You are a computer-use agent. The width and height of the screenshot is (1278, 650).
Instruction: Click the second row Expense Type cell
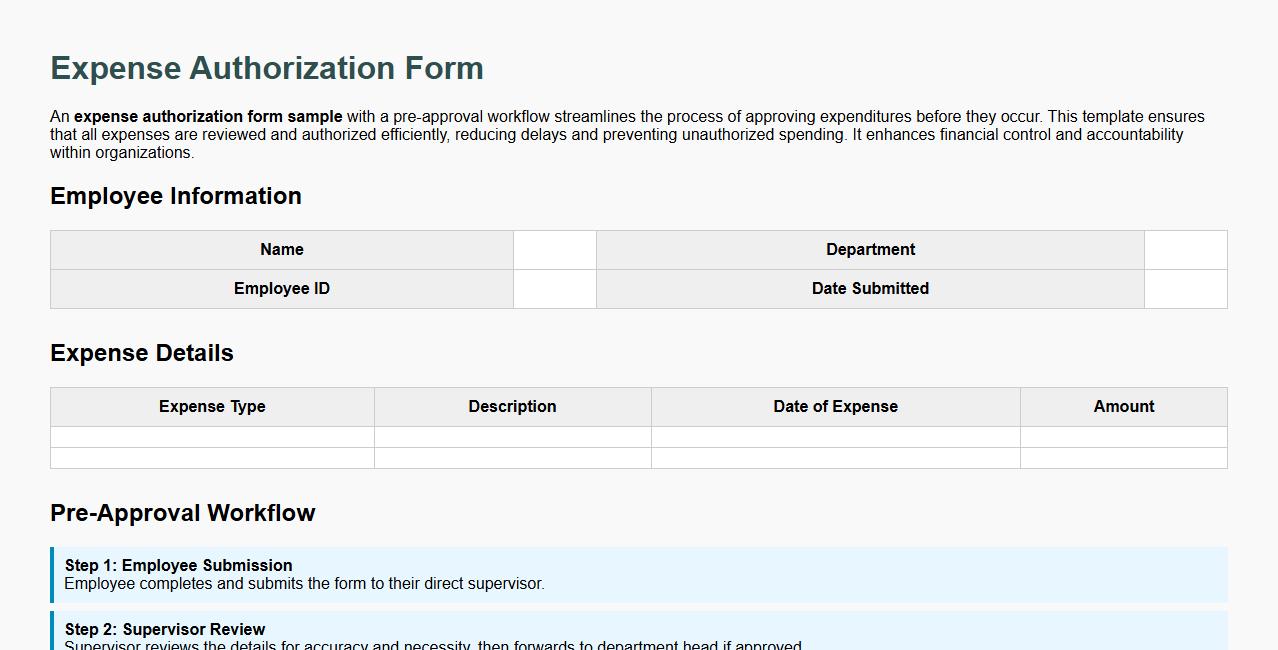point(212,458)
